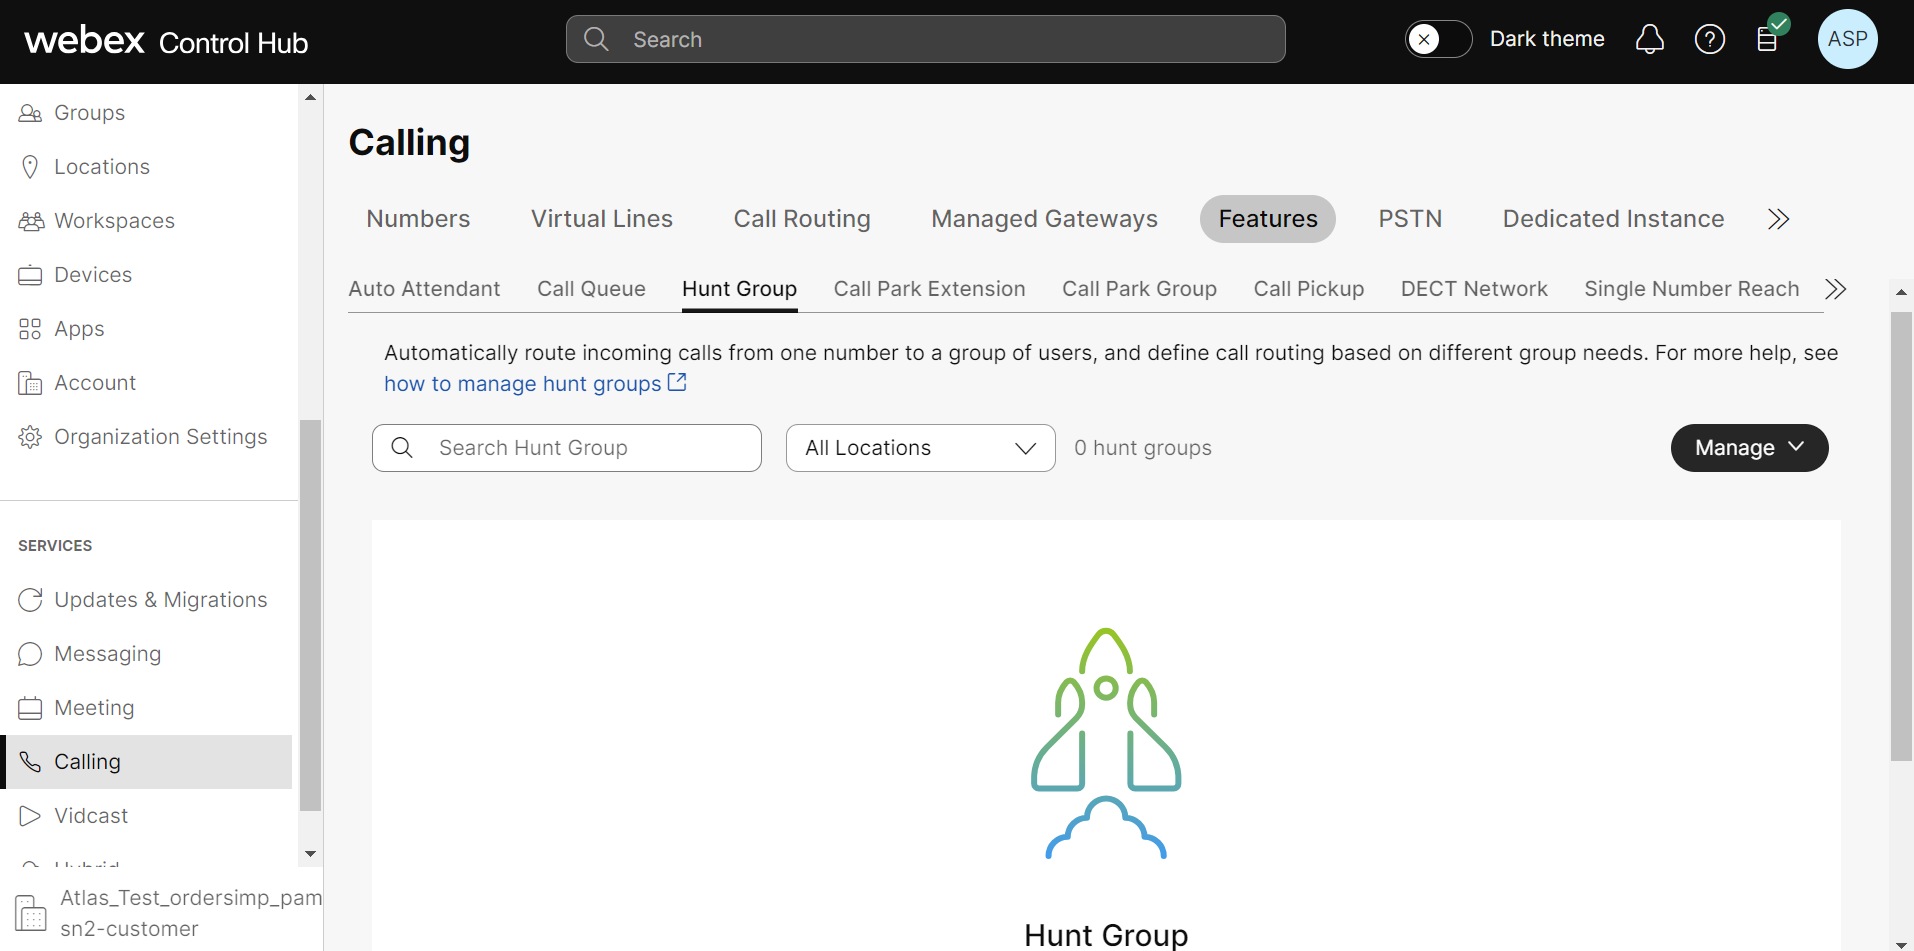Open the notification bell
Viewport: 1914px width, 951px height.
(x=1649, y=39)
